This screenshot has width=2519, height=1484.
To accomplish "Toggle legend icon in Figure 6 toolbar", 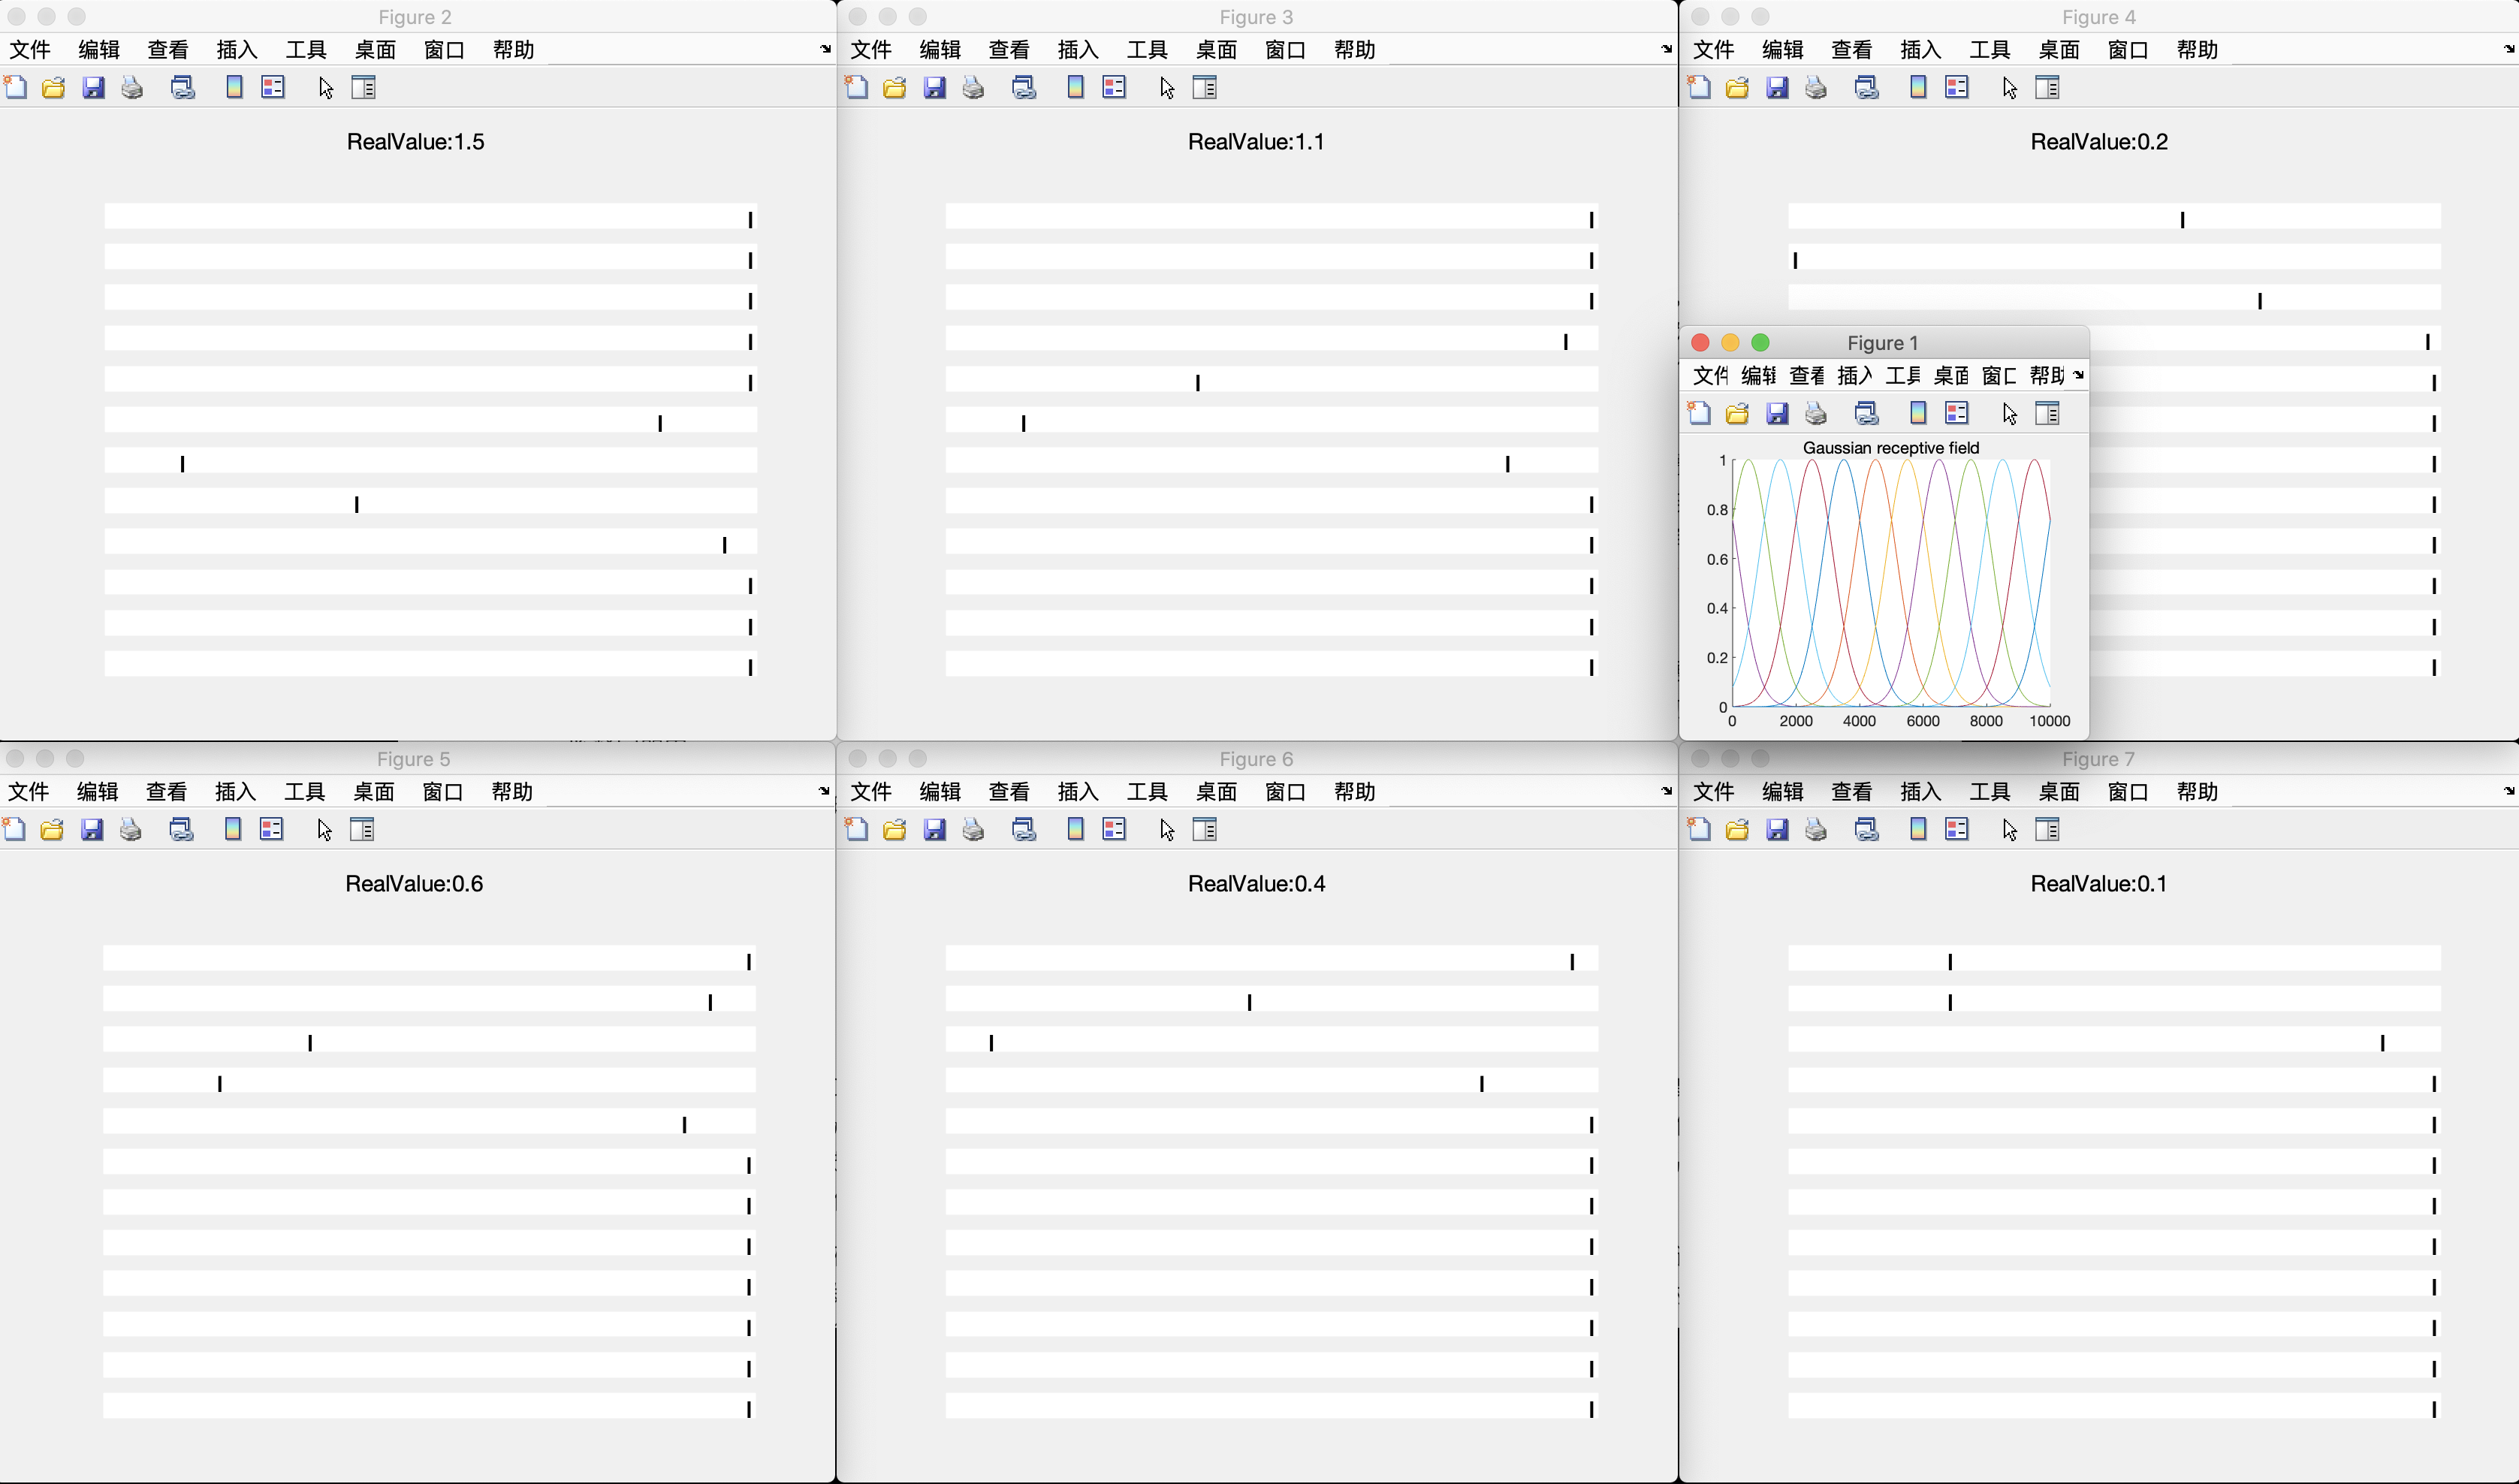I will [1114, 830].
